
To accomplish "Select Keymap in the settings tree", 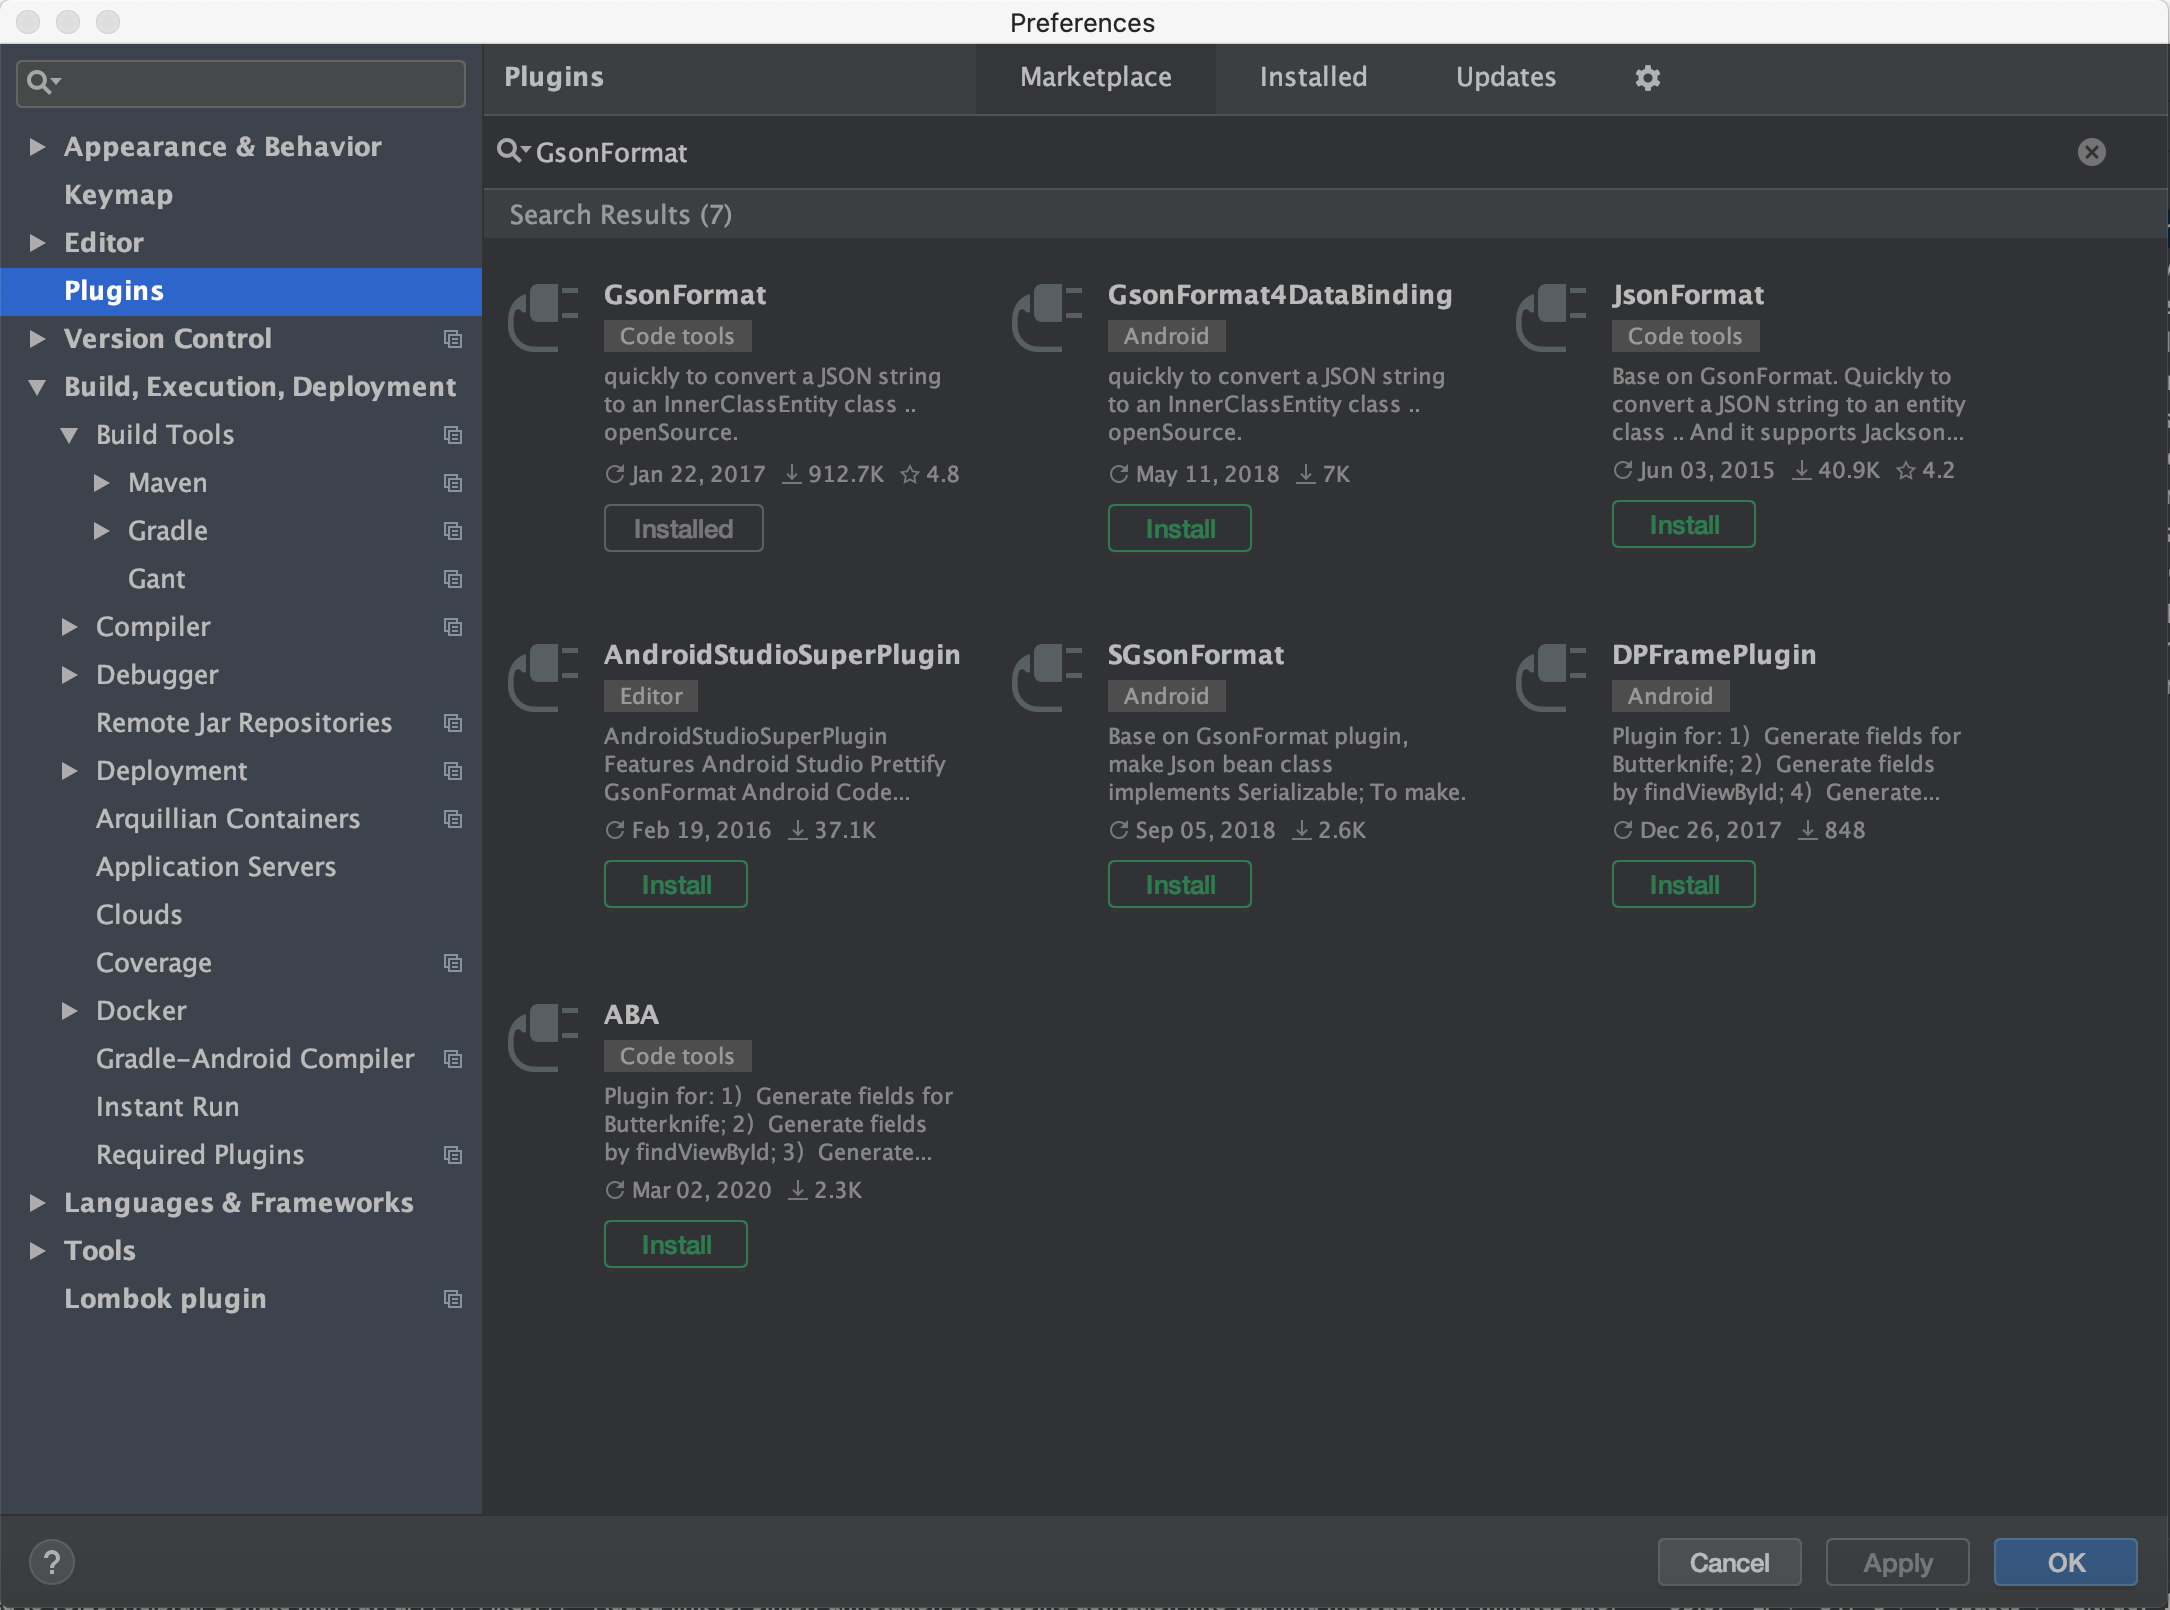I will [118, 195].
